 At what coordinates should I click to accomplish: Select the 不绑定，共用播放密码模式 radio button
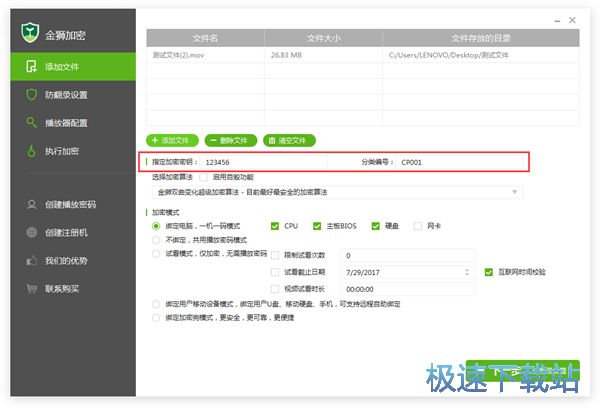tap(155, 240)
